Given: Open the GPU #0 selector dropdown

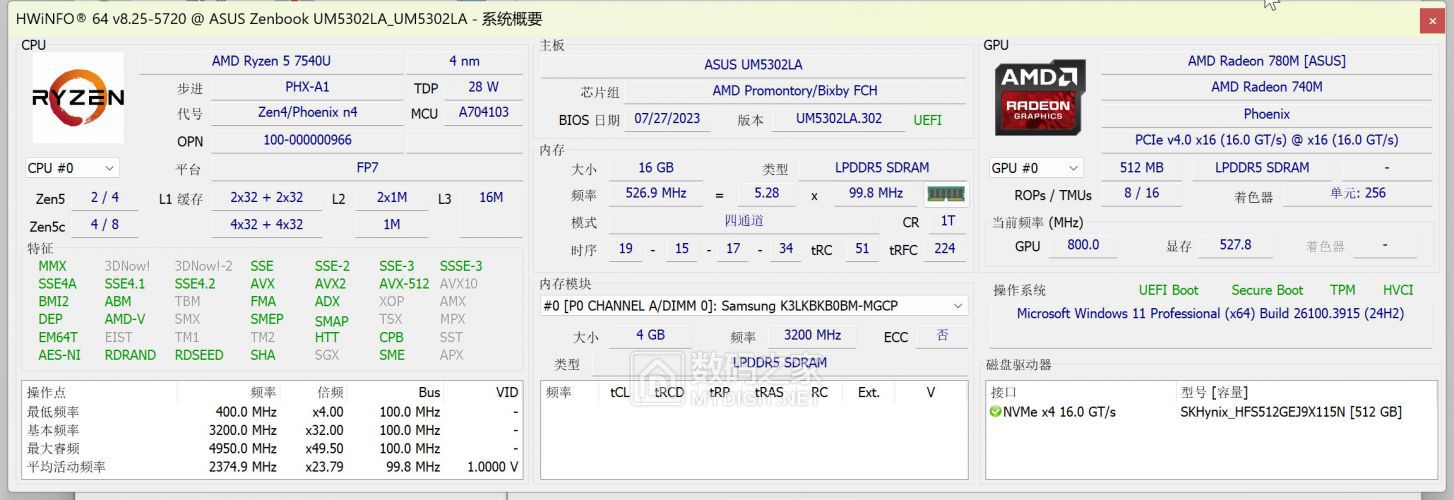Looking at the screenshot, I should 1036,168.
